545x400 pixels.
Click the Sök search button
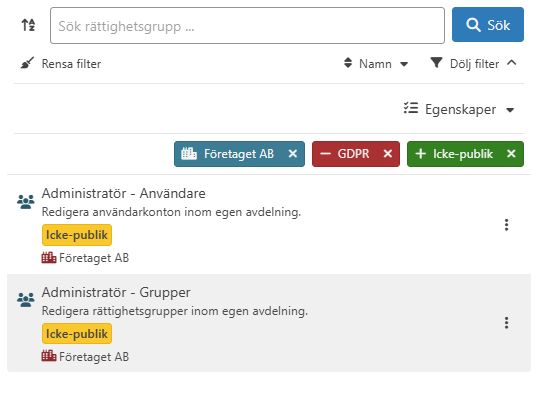point(488,25)
